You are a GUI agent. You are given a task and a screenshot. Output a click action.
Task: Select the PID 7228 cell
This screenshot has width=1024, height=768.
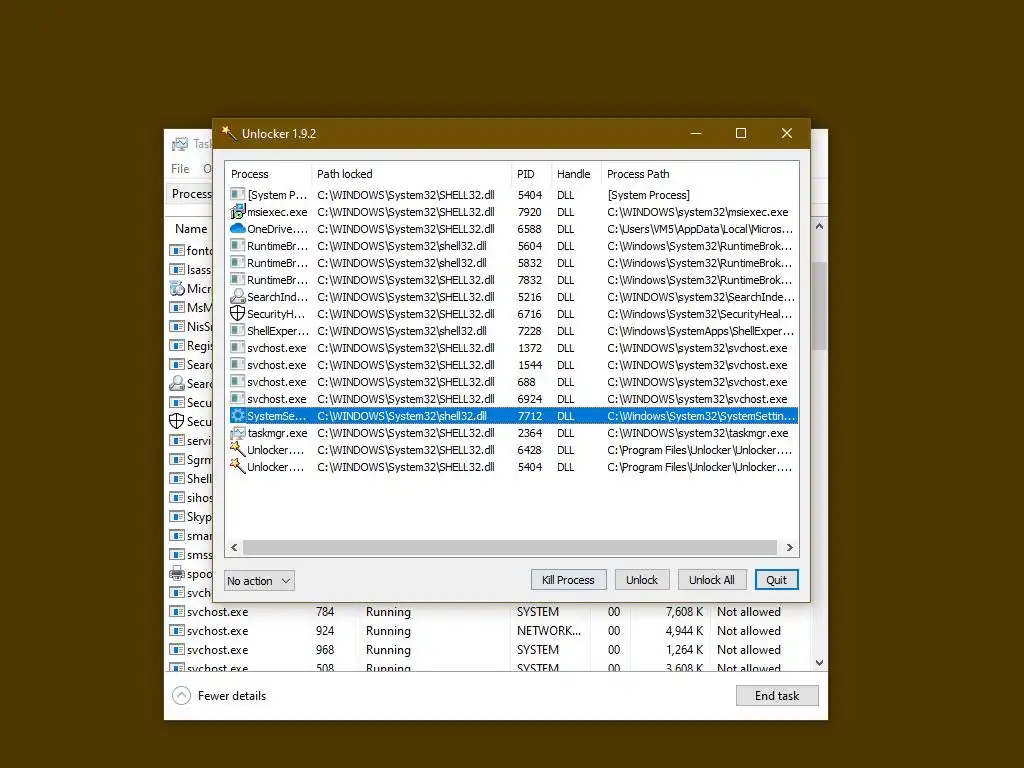click(x=530, y=330)
